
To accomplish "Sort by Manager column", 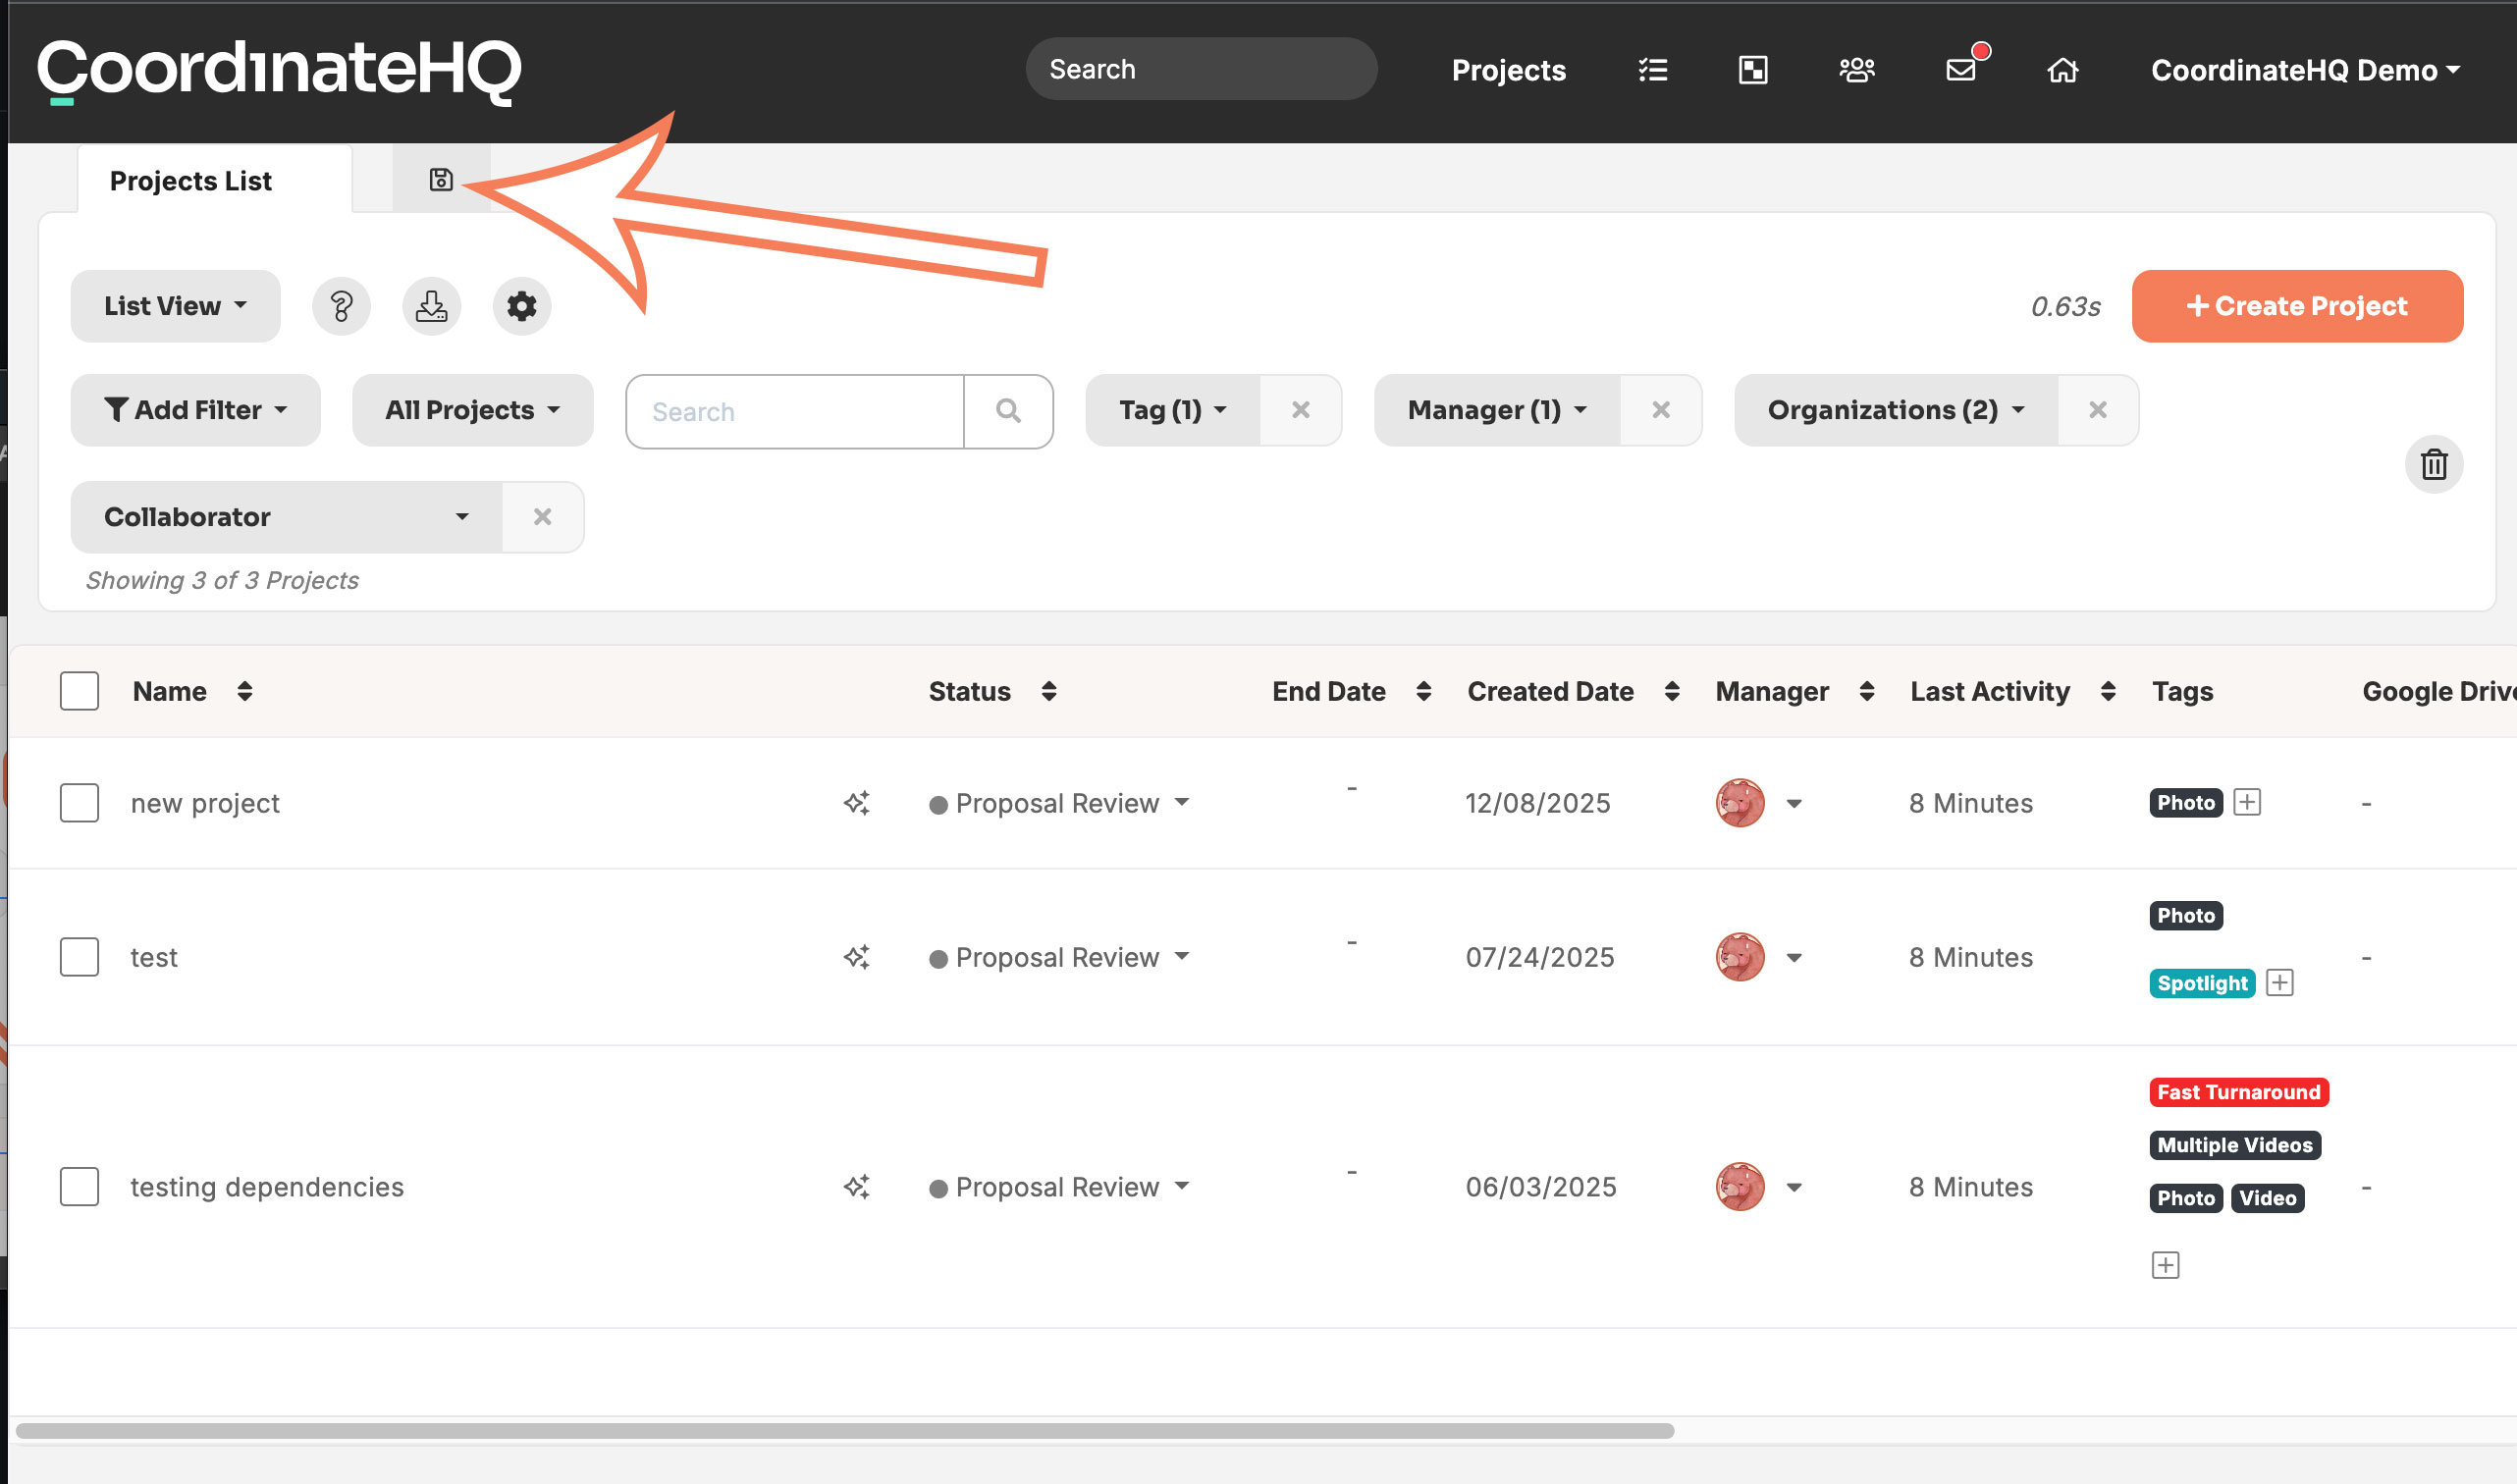I will pyautogui.click(x=1867, y=691).
